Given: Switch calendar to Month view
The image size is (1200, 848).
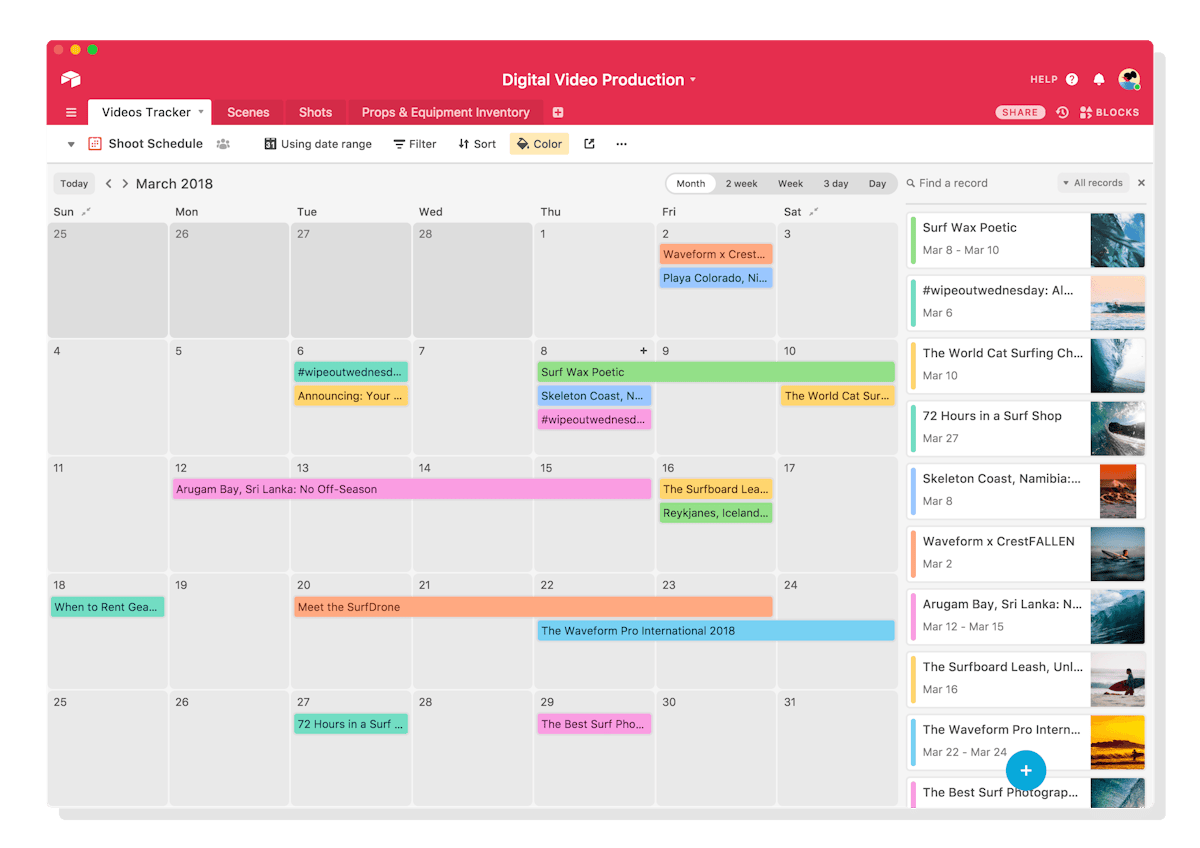Looking at the screenshot, I should (x=690, y=184).
